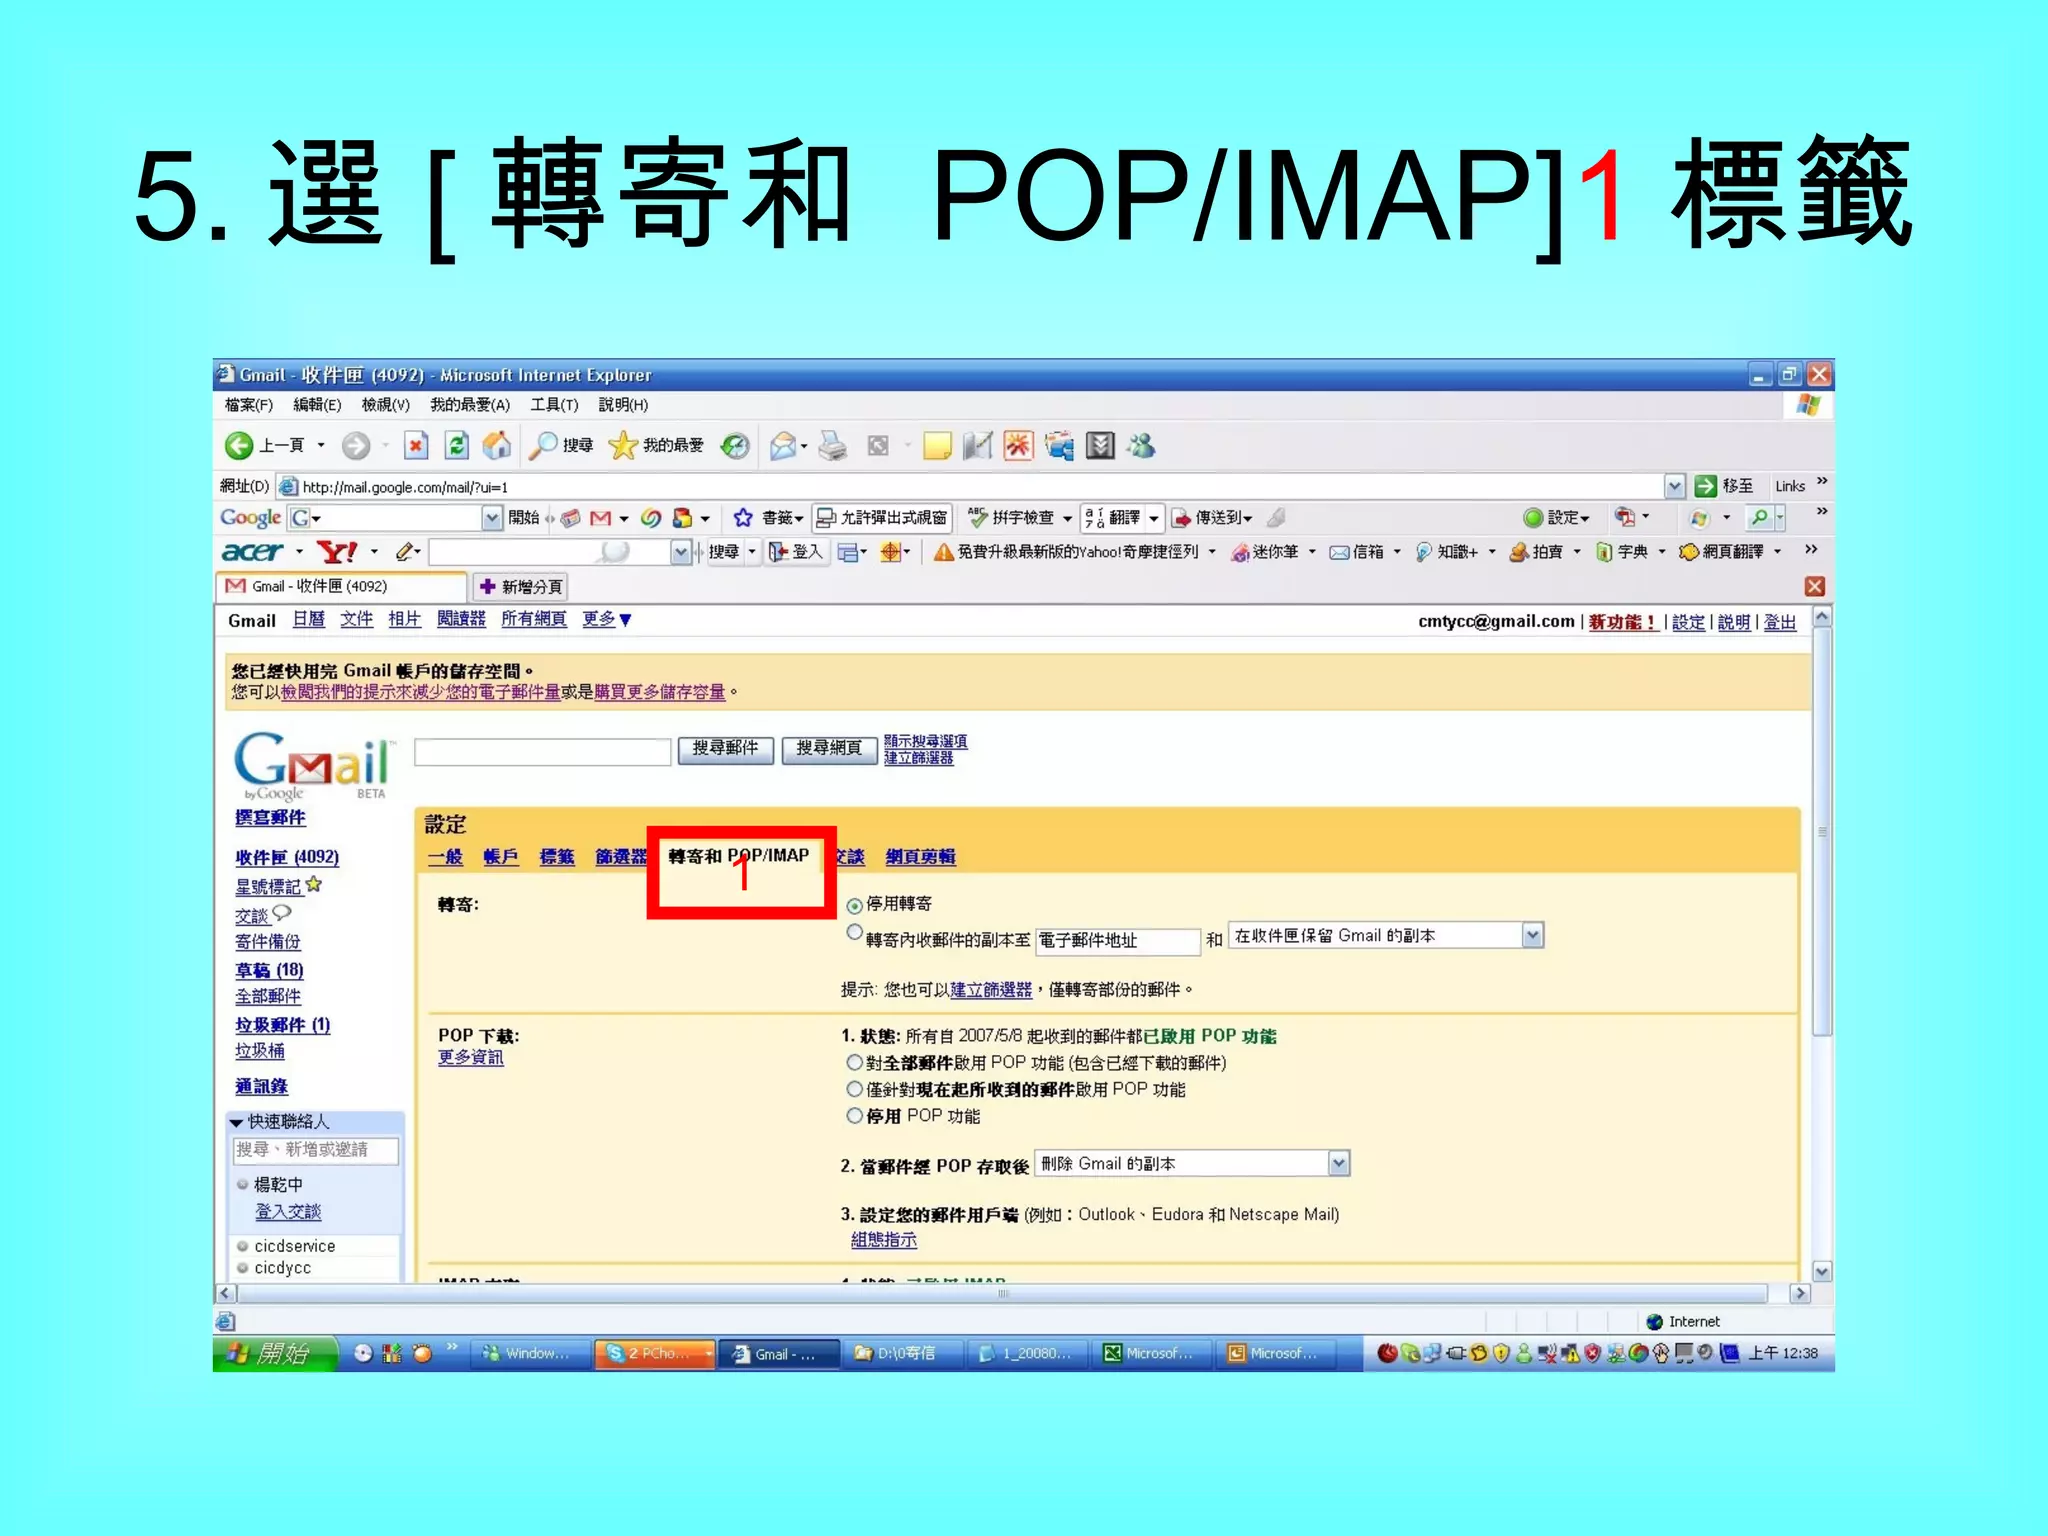Click the 登出 sign out link

tap(1780, 622)
